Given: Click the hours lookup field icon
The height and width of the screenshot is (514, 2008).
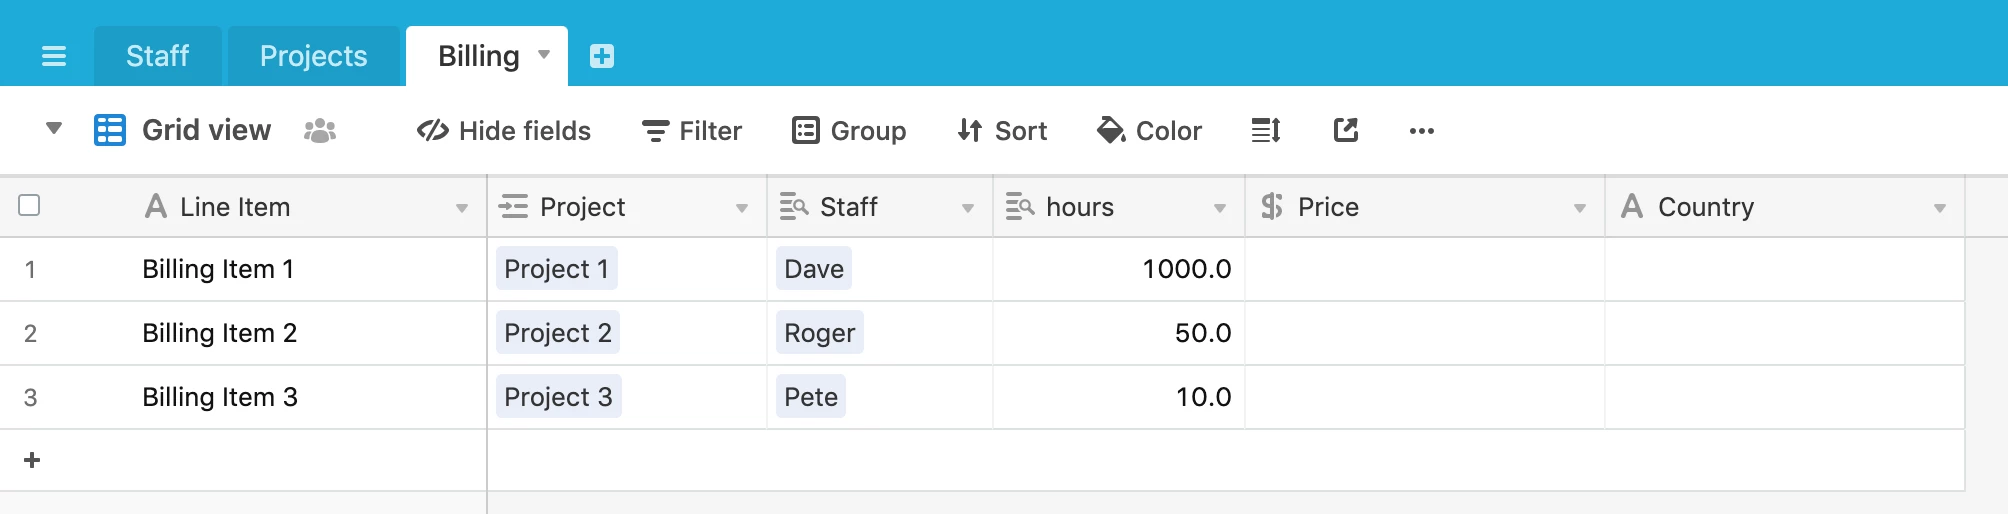Looking at the screenshot, I should [x=1020, y=206].
